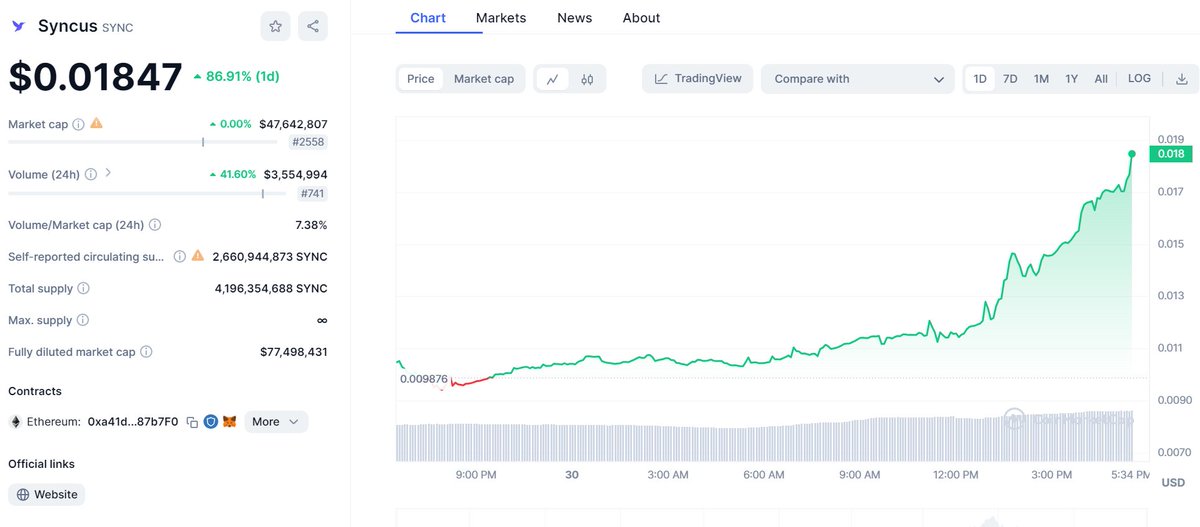The height and width of the screenshot is (527, 1200).
Task: Click the Volume (24h) range slider bar
Action: click(x=147, y=193)
